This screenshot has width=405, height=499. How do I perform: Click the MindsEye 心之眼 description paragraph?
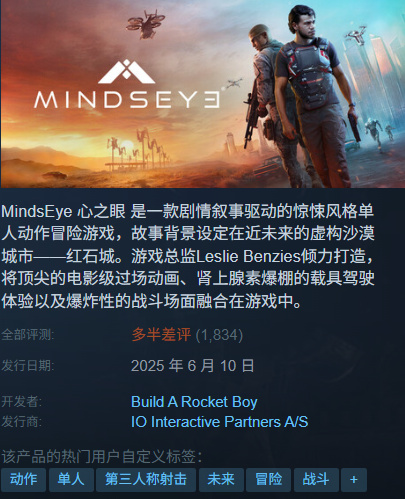point(188,256)
